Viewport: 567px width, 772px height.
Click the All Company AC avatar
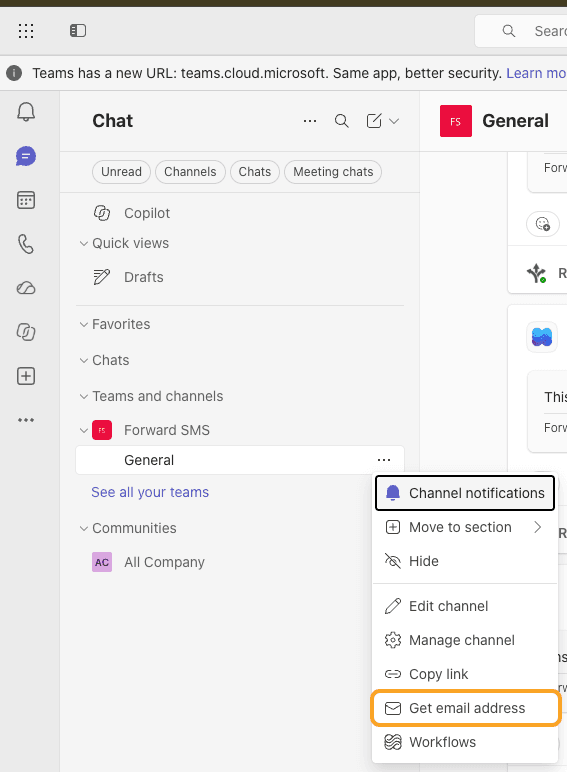(x=102, y=562)
